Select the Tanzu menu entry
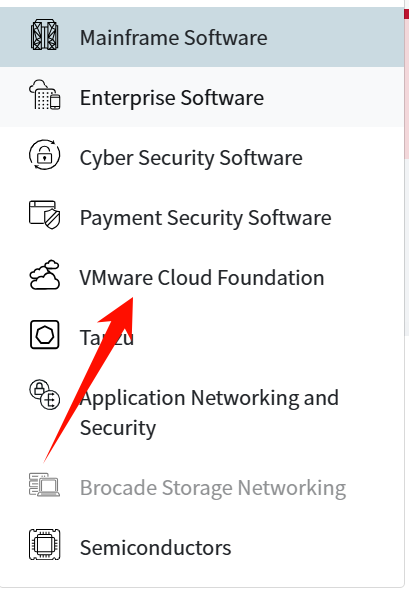 (107, 337)
